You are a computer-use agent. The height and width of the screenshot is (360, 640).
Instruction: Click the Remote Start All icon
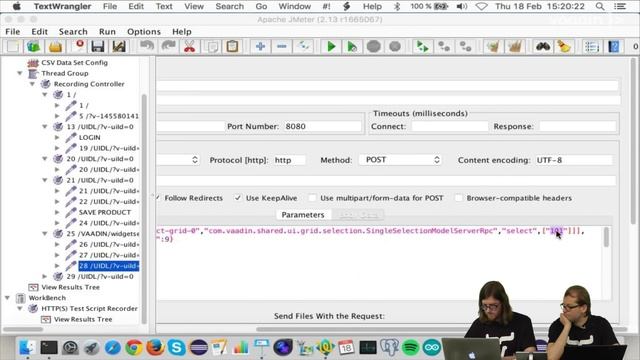click(x=422, y=47)
